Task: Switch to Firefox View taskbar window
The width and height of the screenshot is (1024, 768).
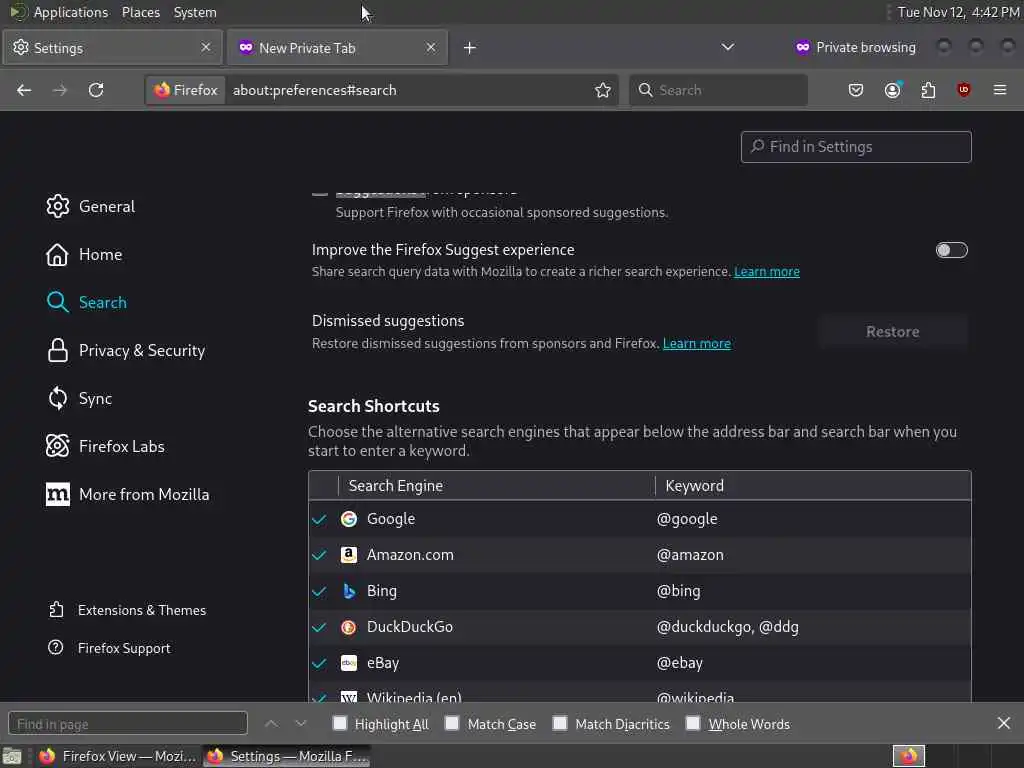Action: point(118,756)
